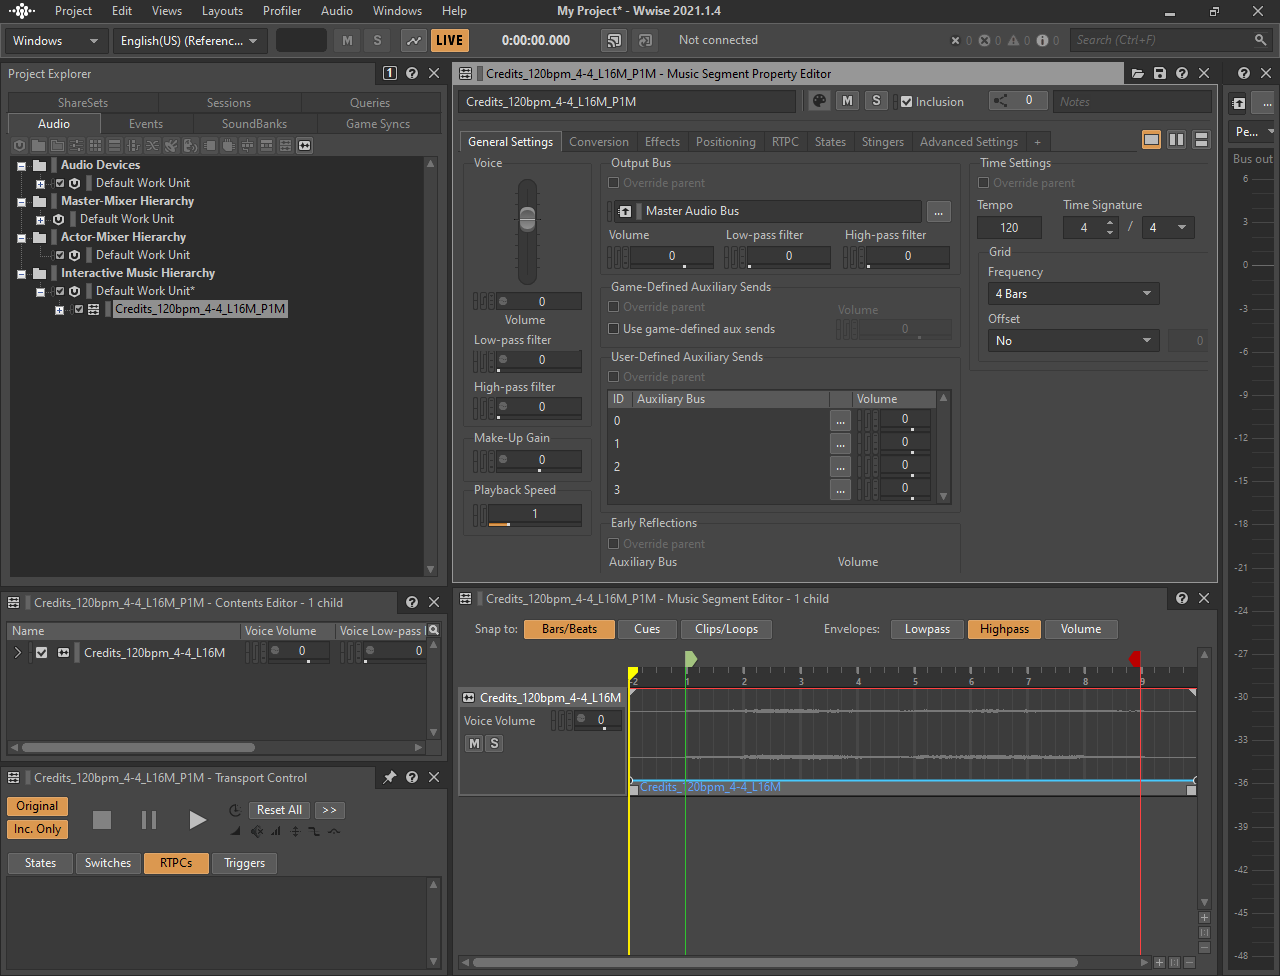The width and height of the screenshot is (1280, 976).
Task: Collapse the Master-Mixer Hierarchy folder
Action: pos(22,201)
